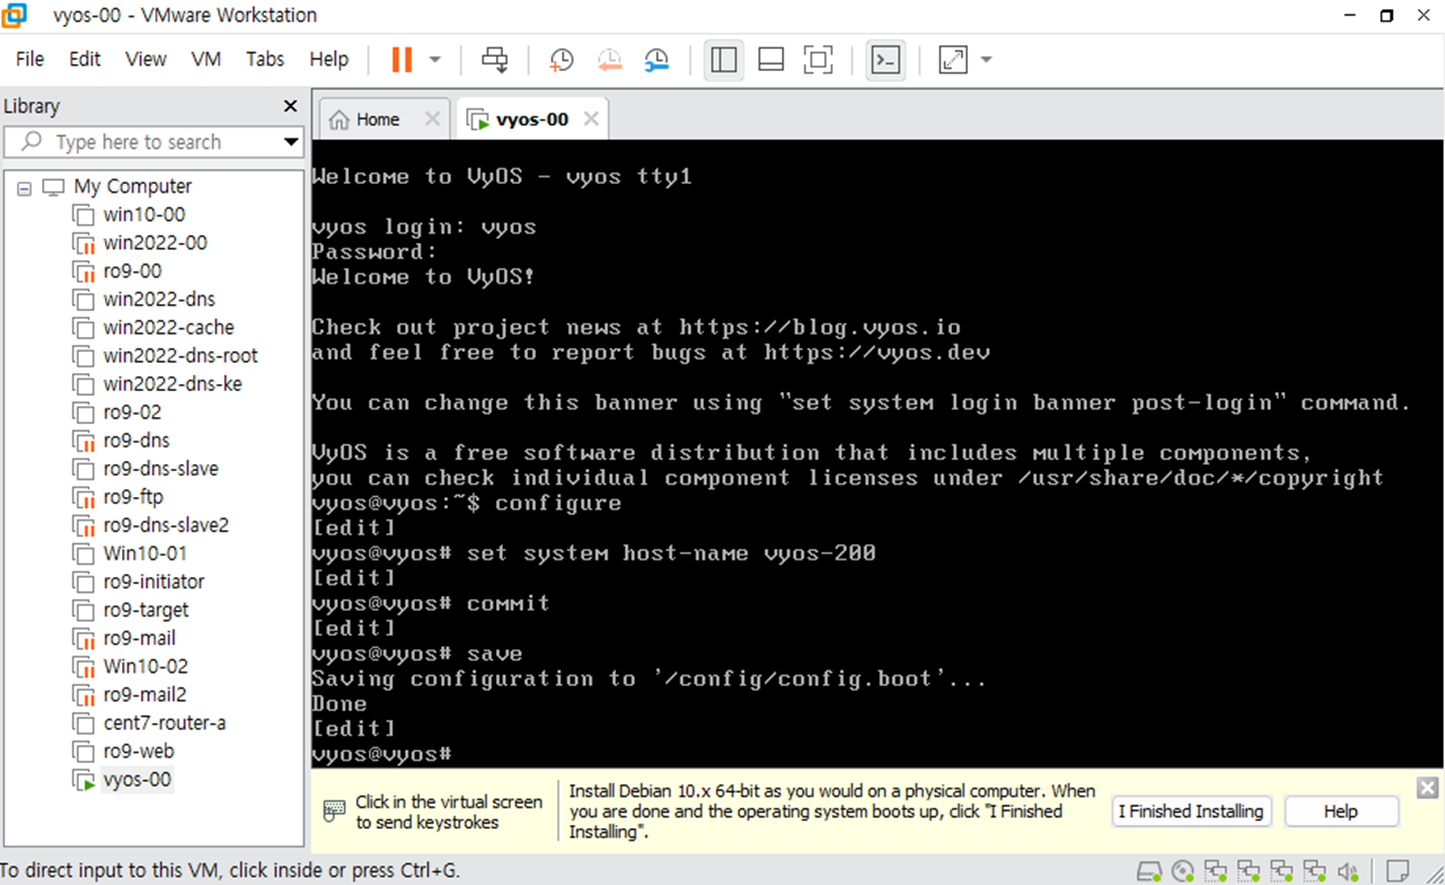This screenshot has width=1445, height=885.
Task: Select the ro9-02 virtual machine
Action: [132, 412]
